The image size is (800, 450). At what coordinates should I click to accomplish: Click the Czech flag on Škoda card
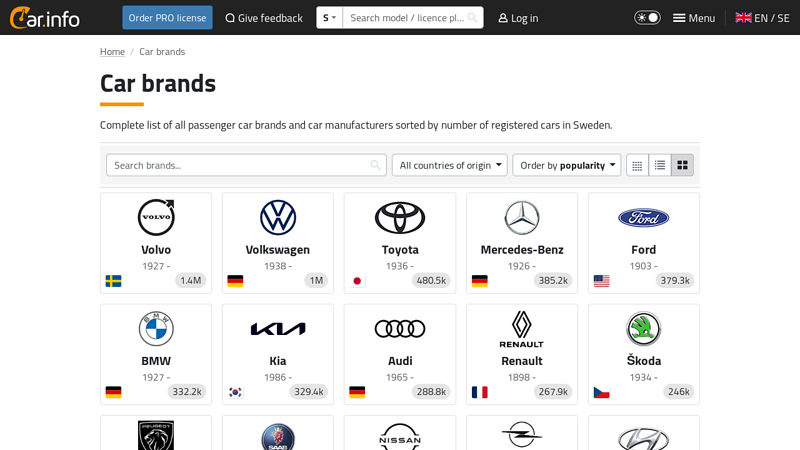point(602,392)
